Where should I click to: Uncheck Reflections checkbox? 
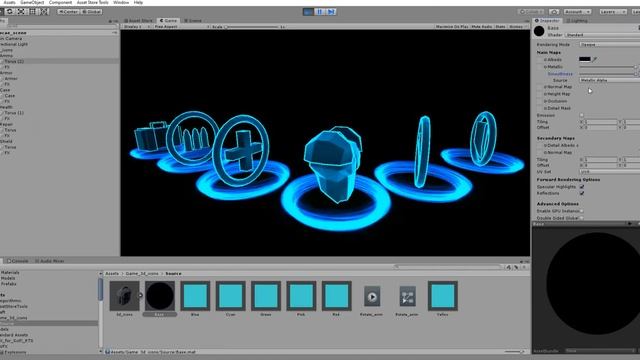pos(582,193)
